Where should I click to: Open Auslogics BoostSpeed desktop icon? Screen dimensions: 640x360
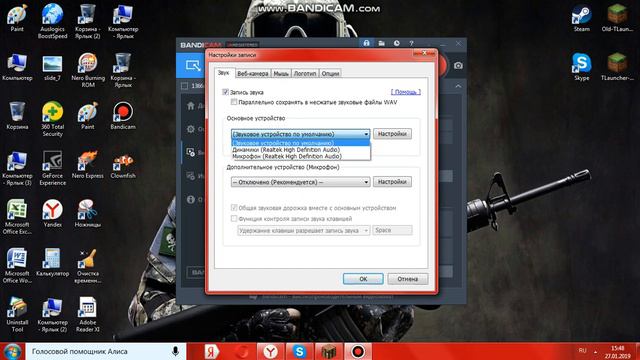(x=52, y=21)
